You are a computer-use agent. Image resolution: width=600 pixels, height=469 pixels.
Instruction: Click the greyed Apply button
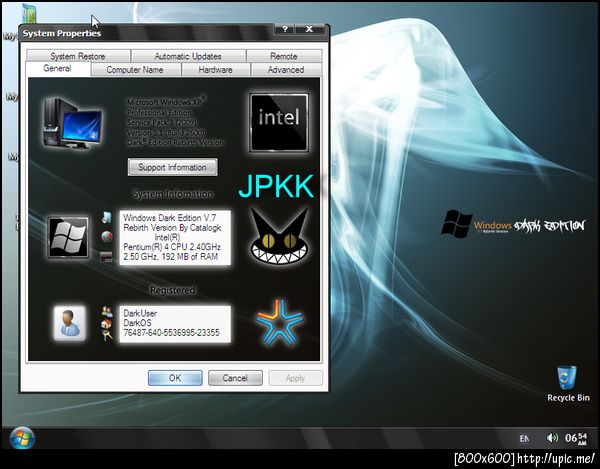coord(295,378)
